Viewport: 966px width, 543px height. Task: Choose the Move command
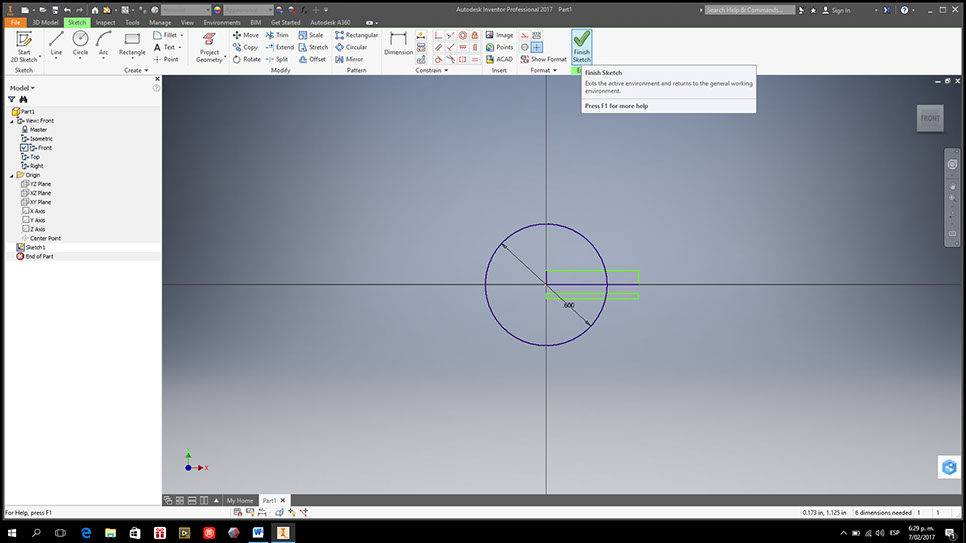point(246,35)
